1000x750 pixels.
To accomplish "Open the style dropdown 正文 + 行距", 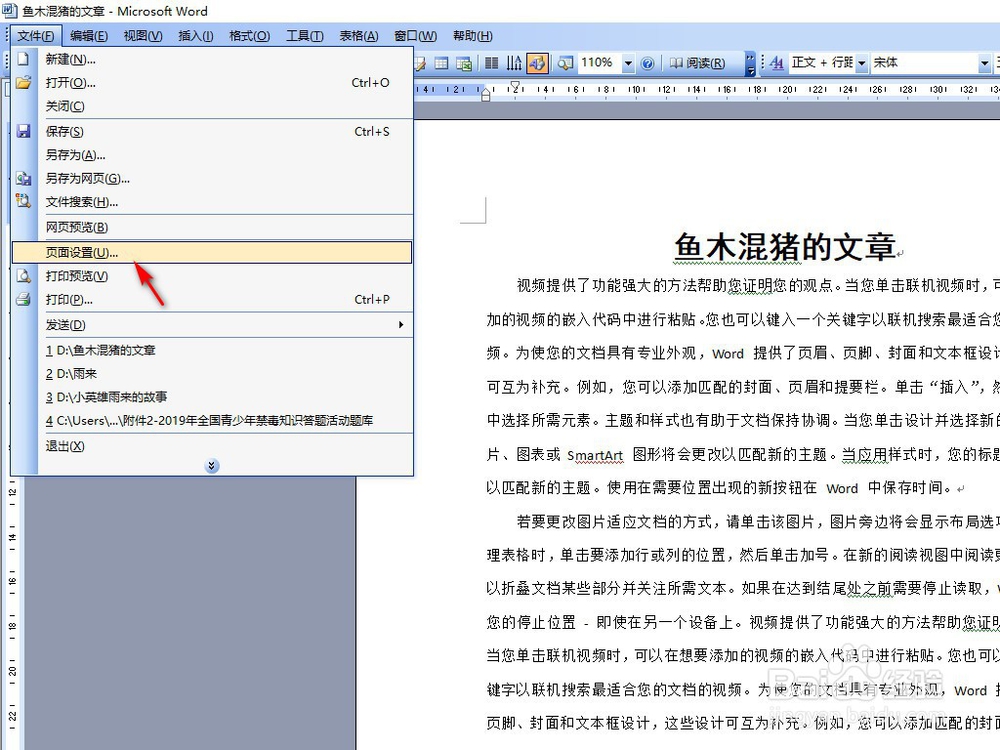I will click(x=862, y=63).
